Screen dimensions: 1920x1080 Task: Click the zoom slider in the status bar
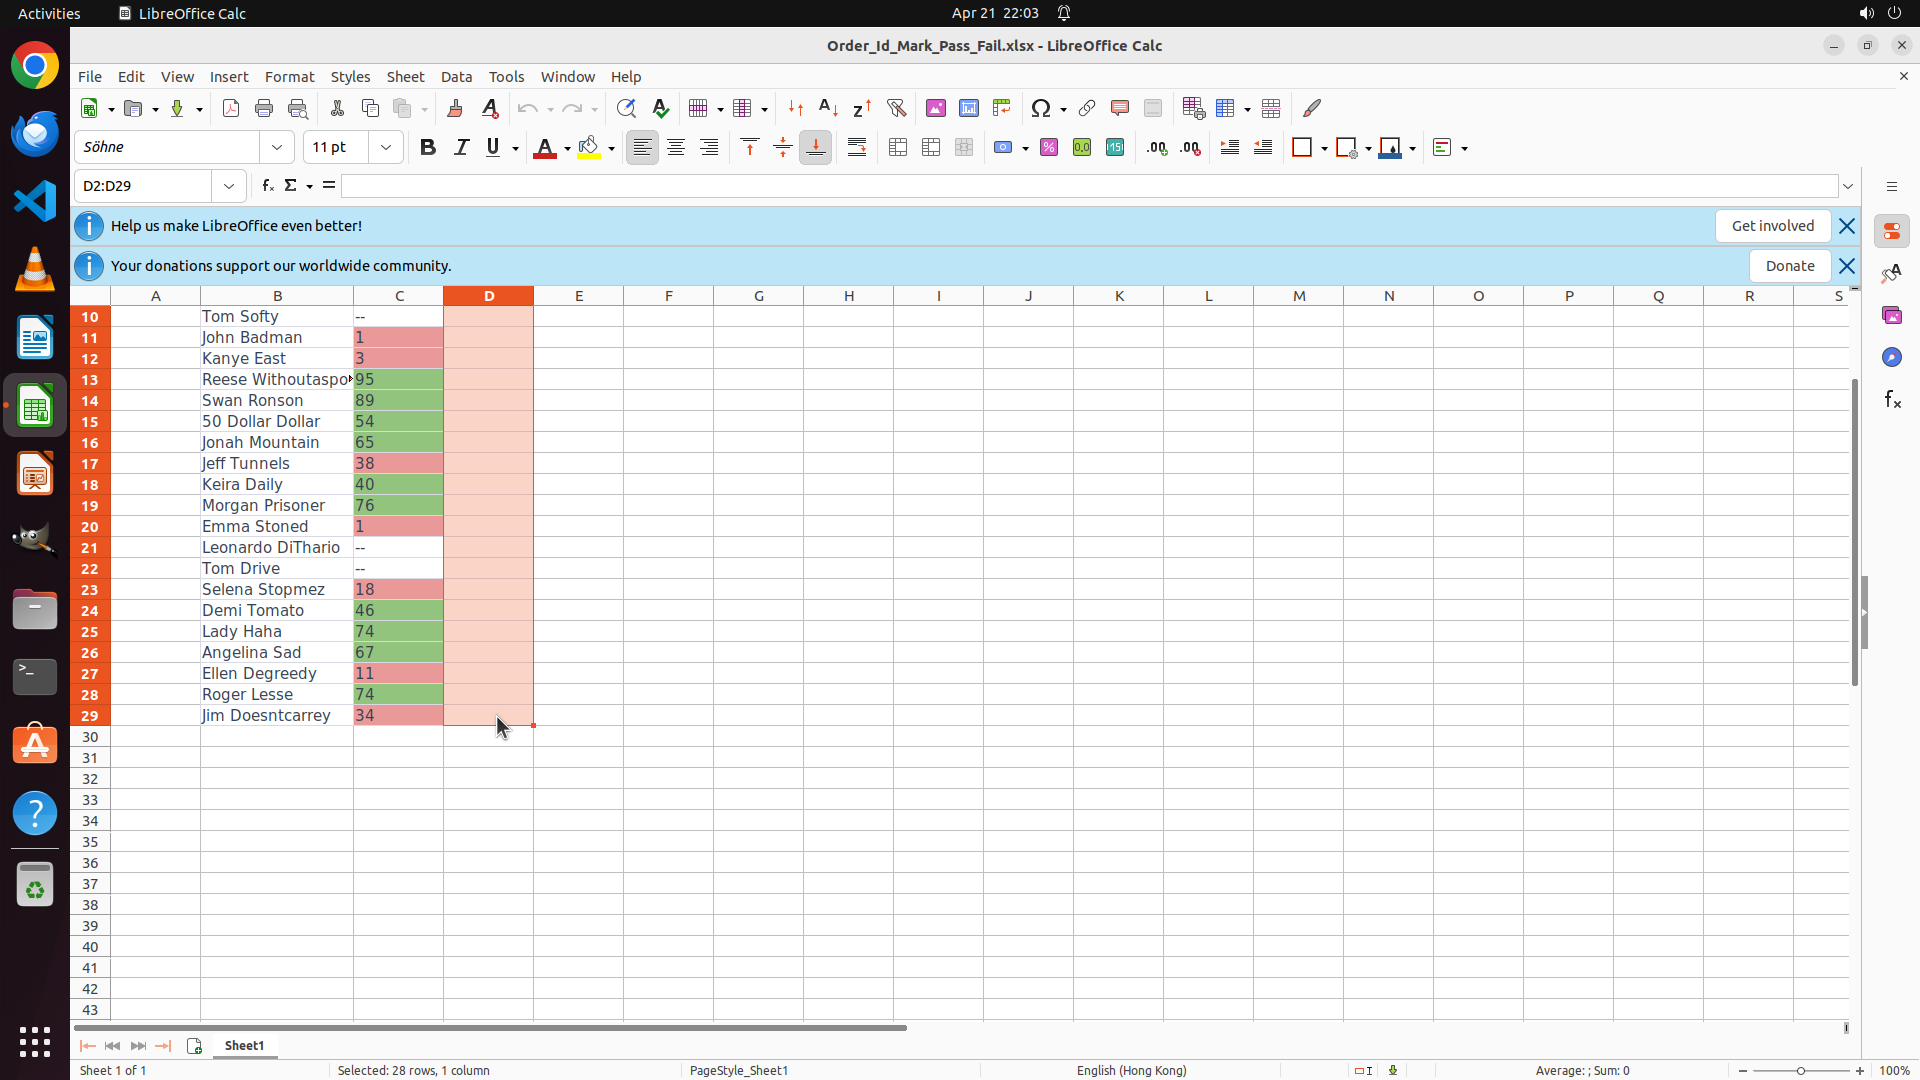[x=1800, y=1070]
